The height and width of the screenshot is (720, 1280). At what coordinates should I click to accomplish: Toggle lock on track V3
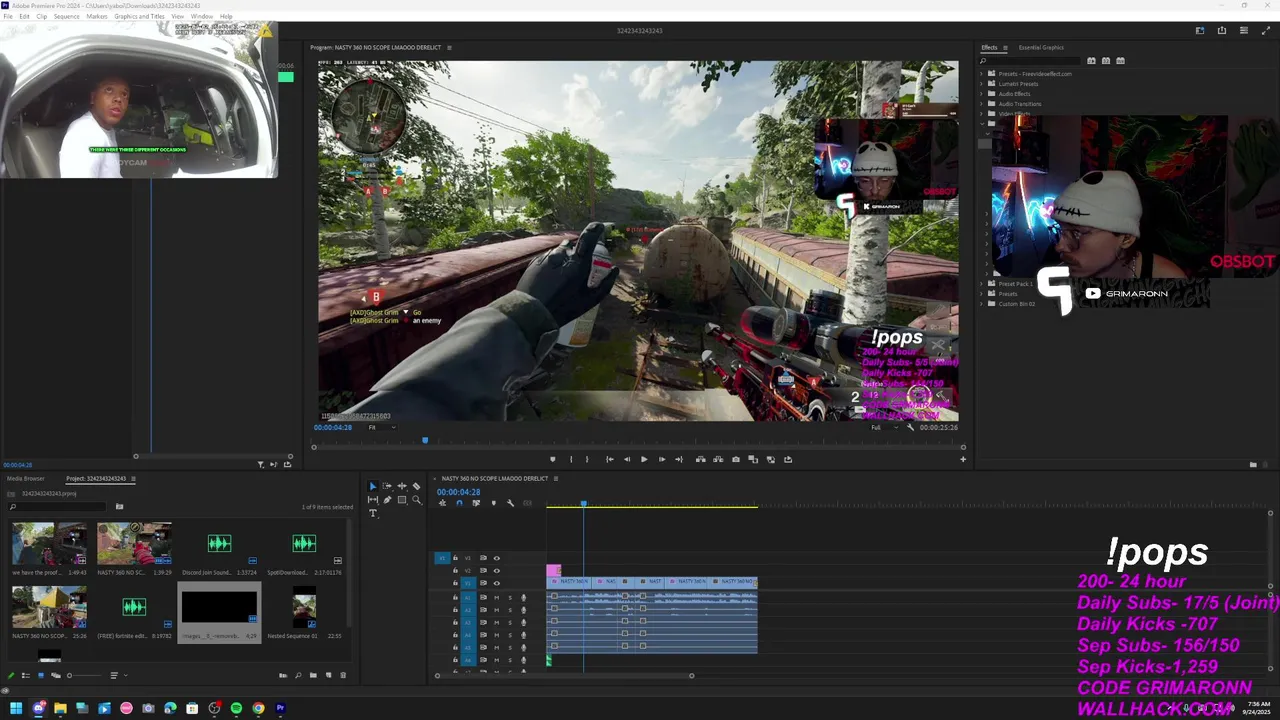tap(455, 558)
